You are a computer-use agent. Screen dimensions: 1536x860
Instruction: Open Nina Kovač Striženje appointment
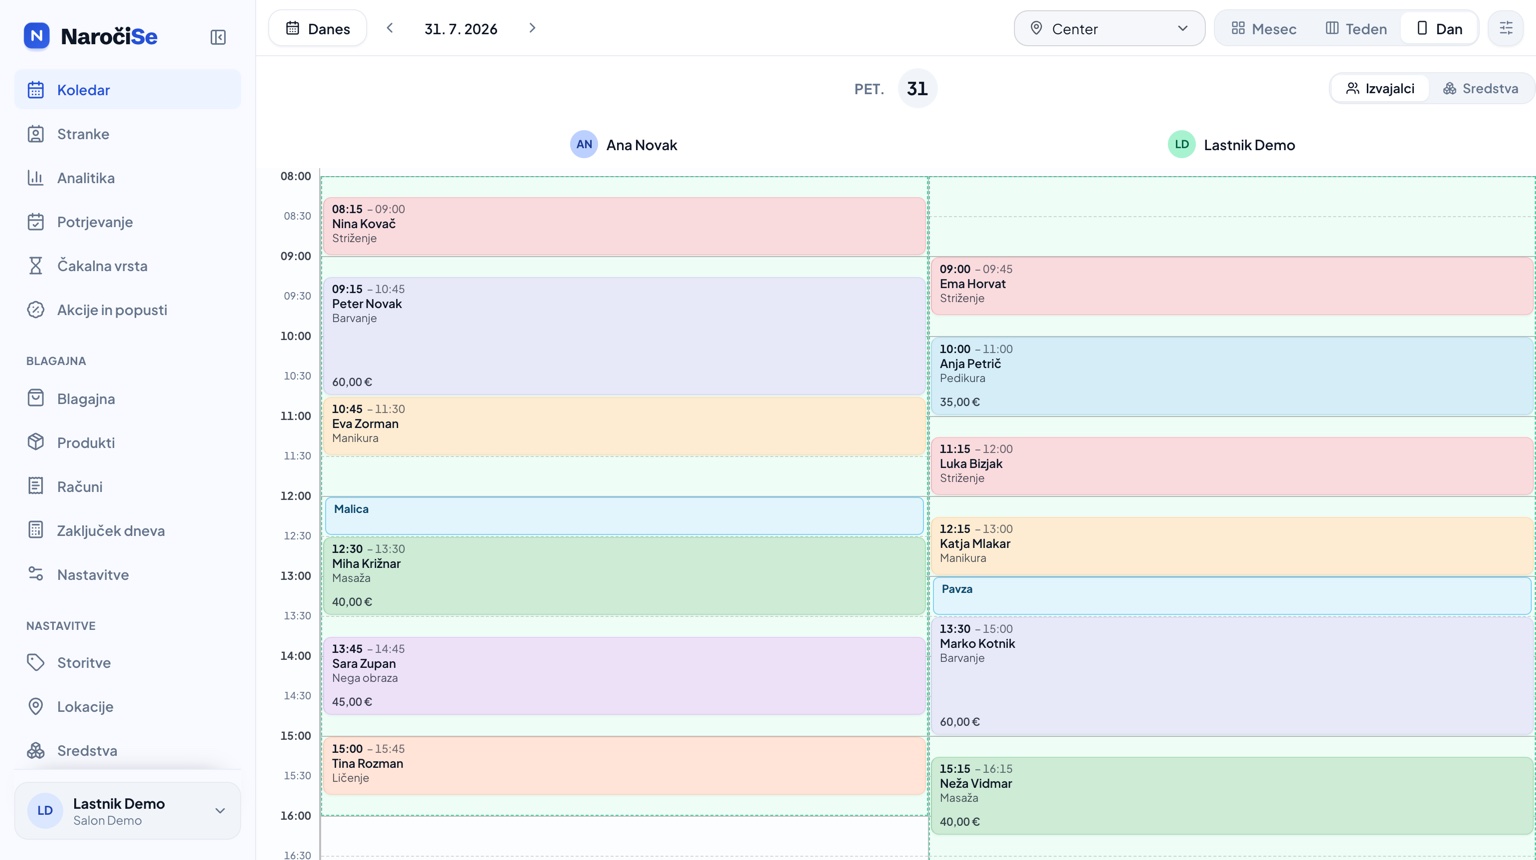click(x=624, y=226)
